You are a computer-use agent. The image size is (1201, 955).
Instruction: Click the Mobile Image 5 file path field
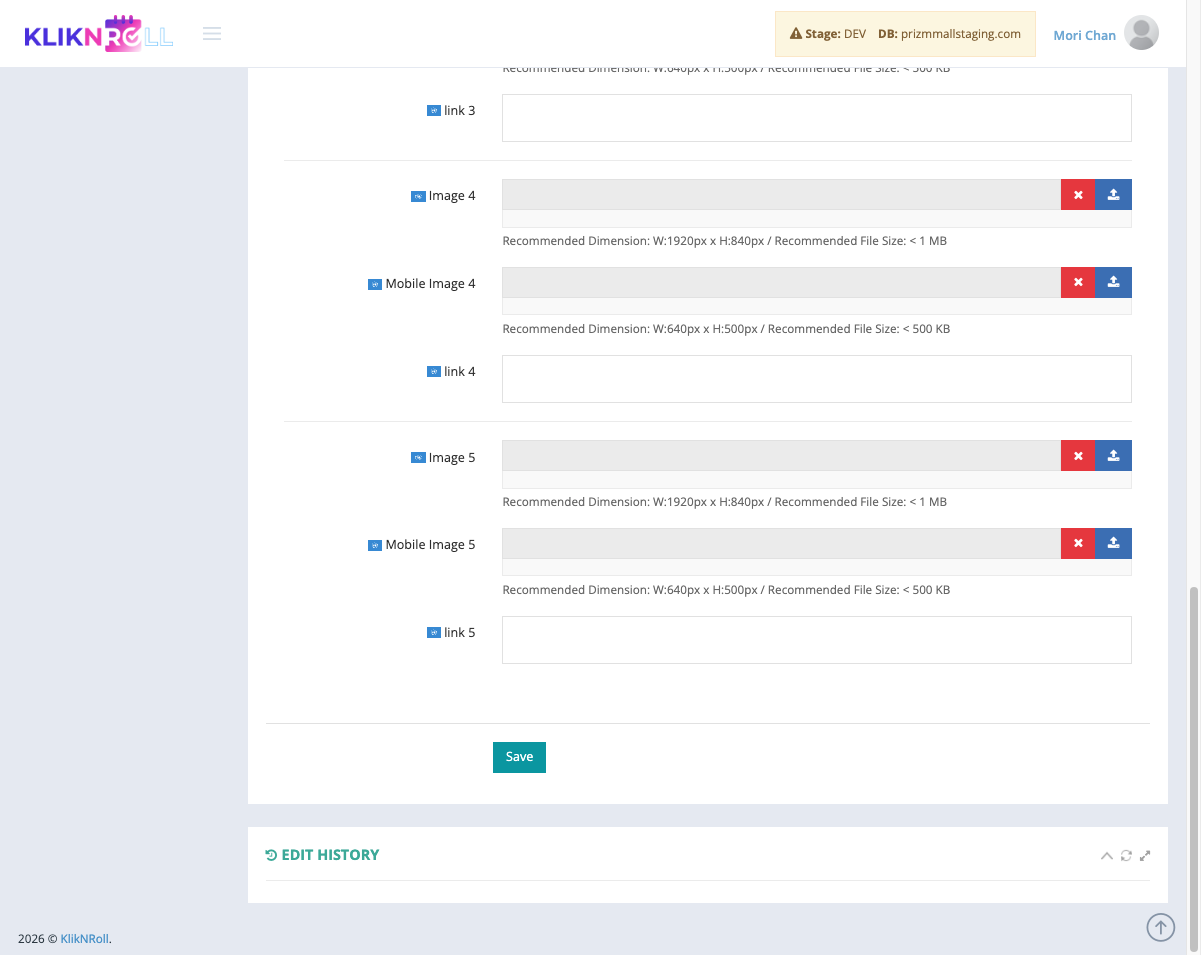781,543
